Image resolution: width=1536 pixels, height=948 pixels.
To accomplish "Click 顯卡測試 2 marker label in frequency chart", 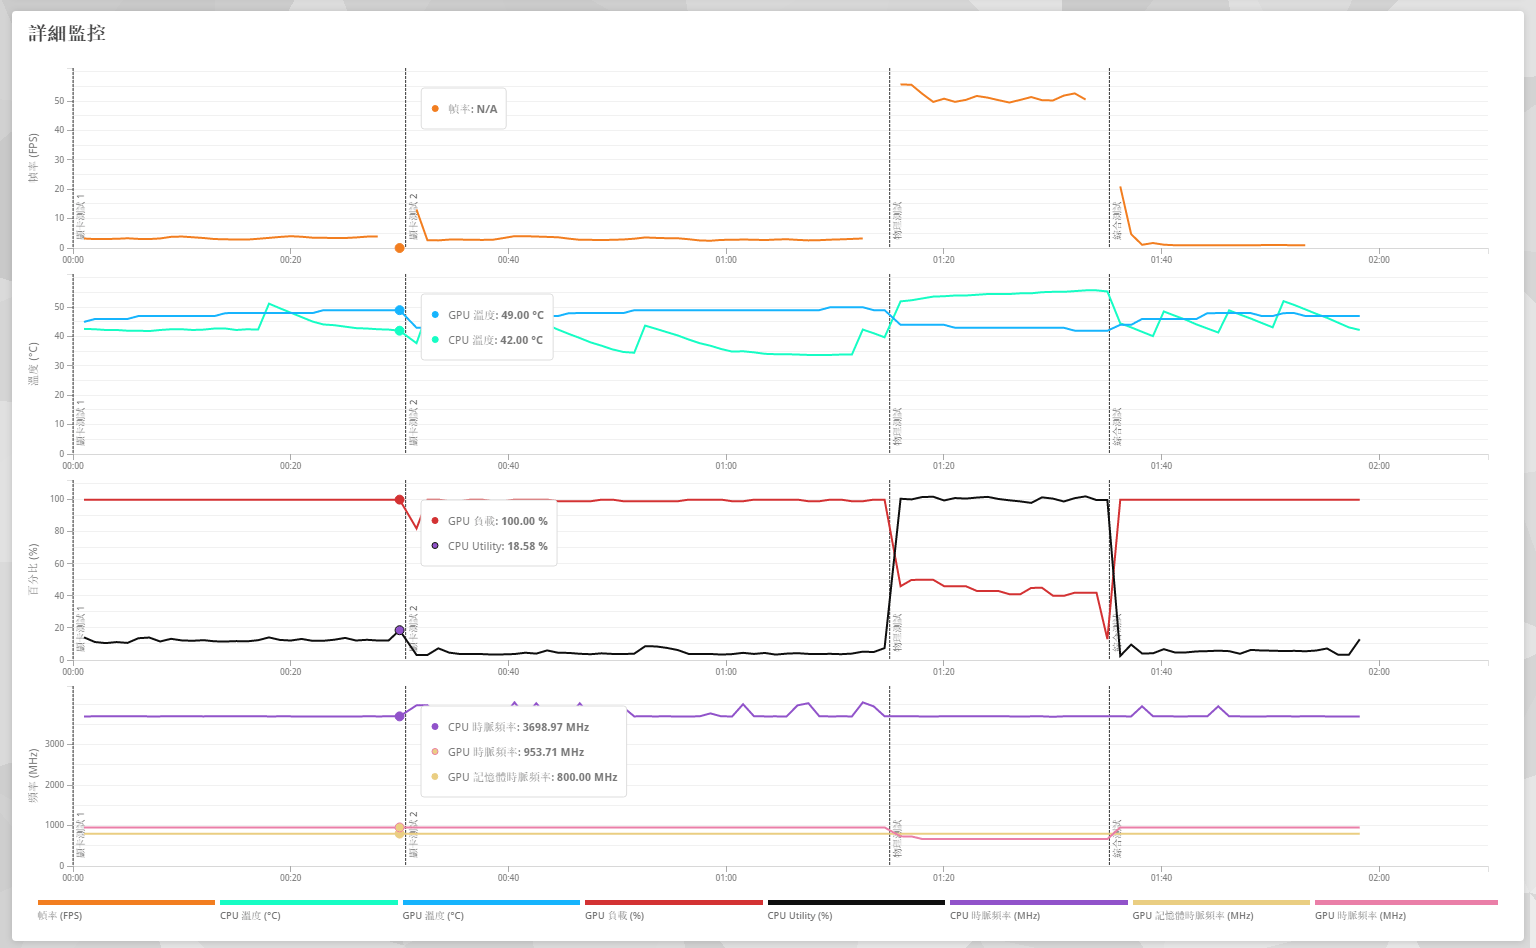I will 413,836.
